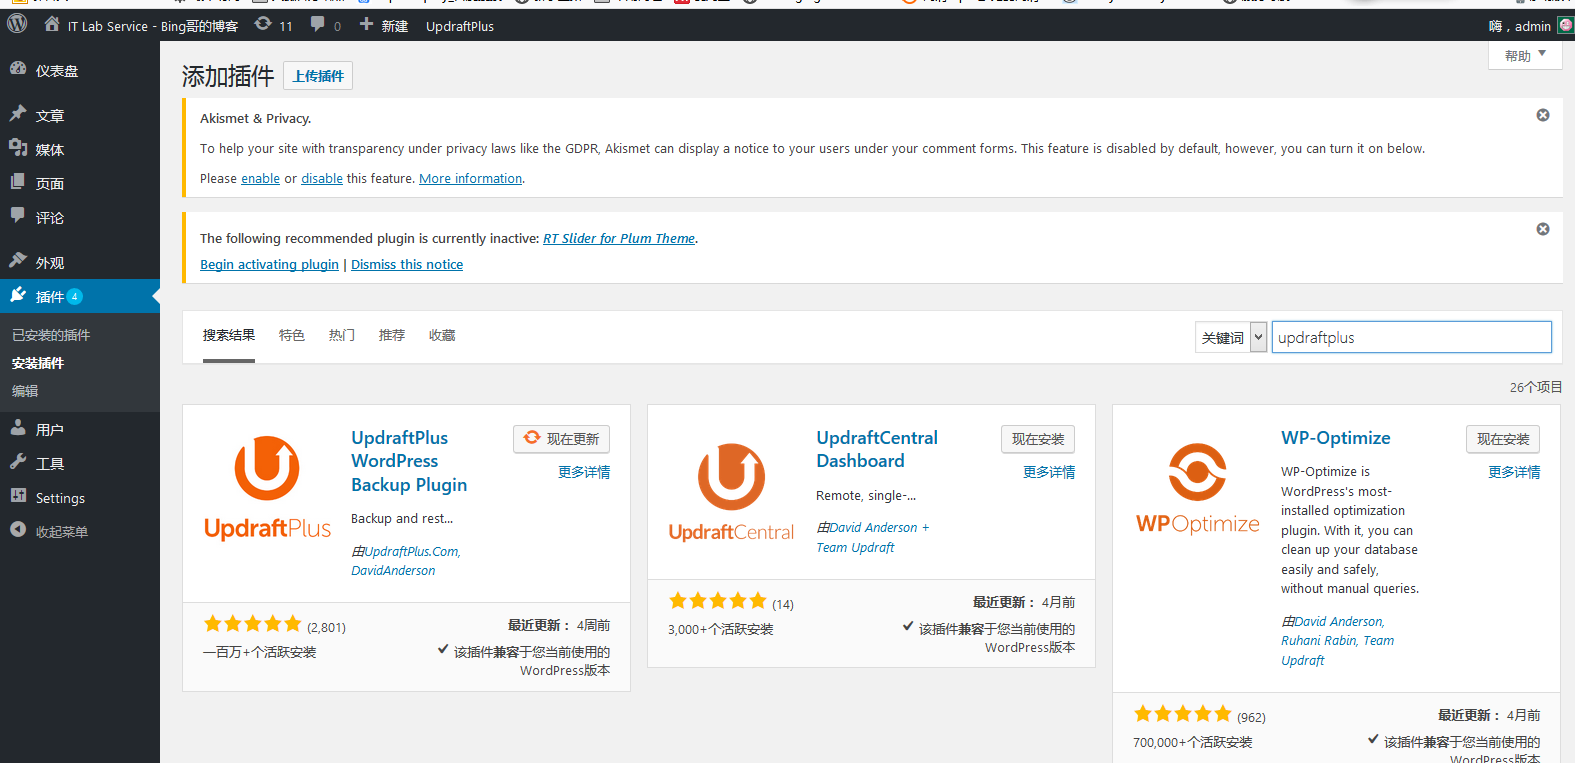Open the WordPress logo menu
This screenshot has height=763, width=1575.
[x=17, y=25]
